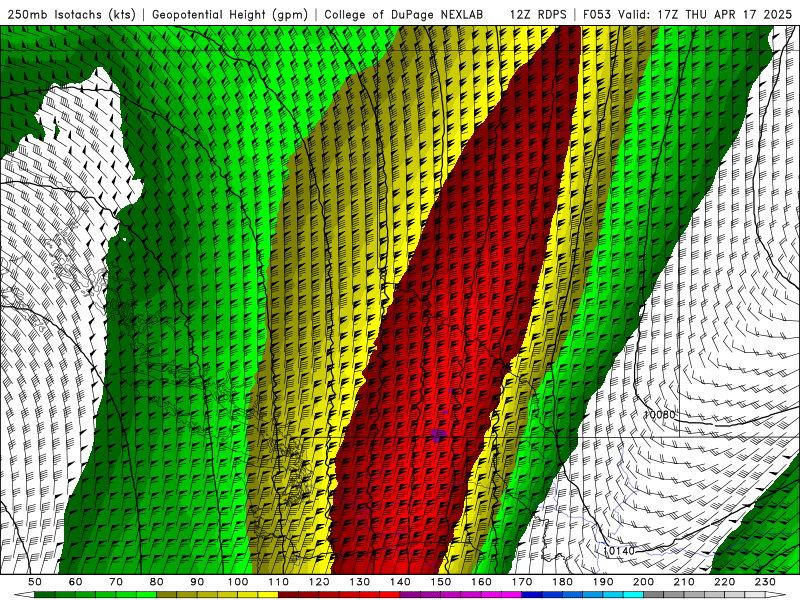Click the 130 label on the color scale
Viewport: 800px width, 600px height.
(x=360, y=582)
